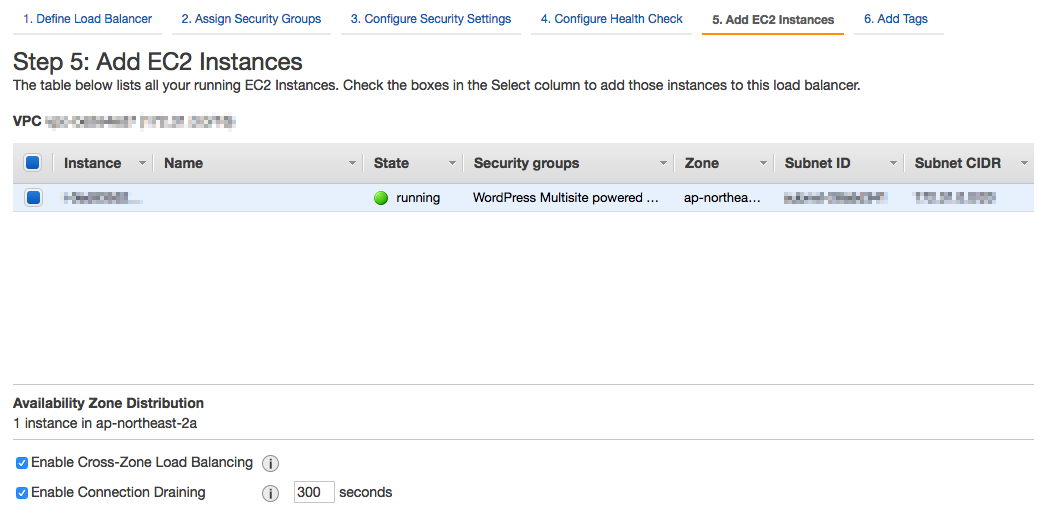Open Configure Security Settings step

point(431,19)
